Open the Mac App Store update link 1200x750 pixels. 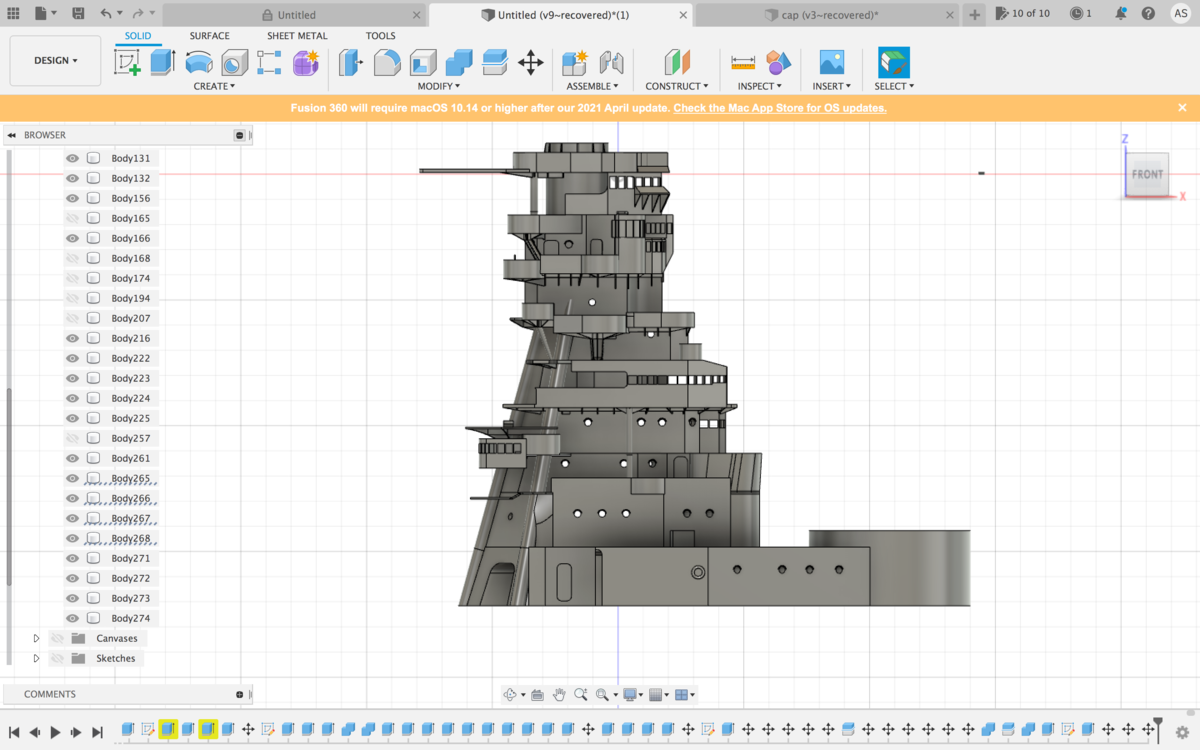coord(780,108)
